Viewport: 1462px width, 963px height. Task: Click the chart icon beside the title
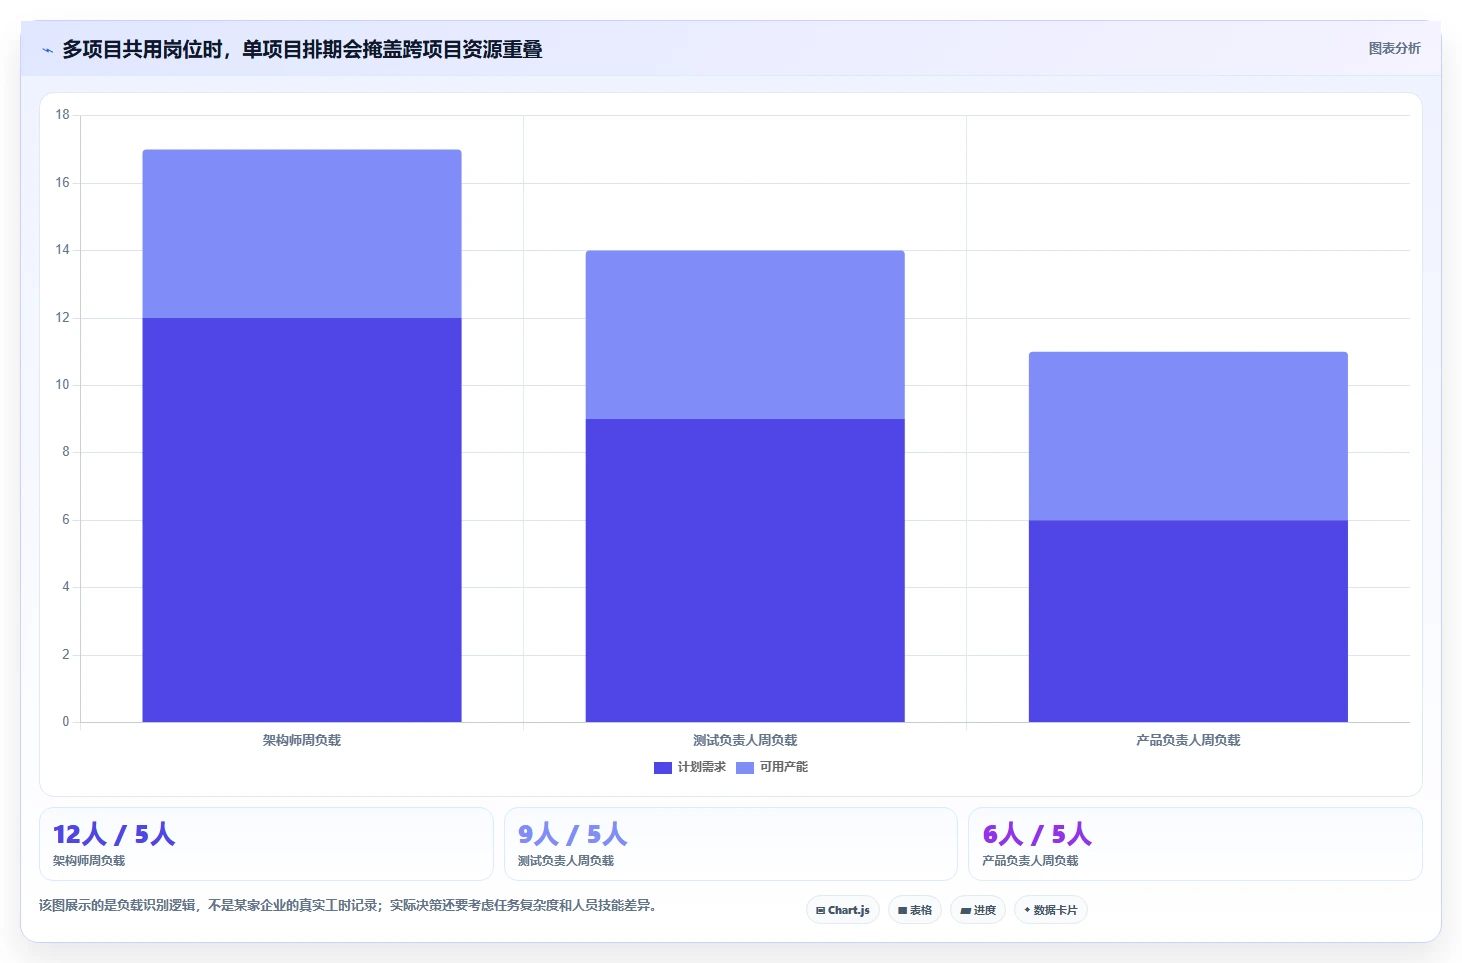(x=47, y=50)
